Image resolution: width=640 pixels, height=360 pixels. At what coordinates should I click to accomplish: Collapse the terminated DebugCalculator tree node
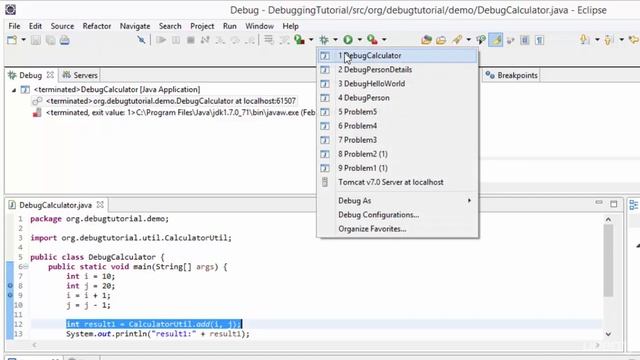coord(14,90)
